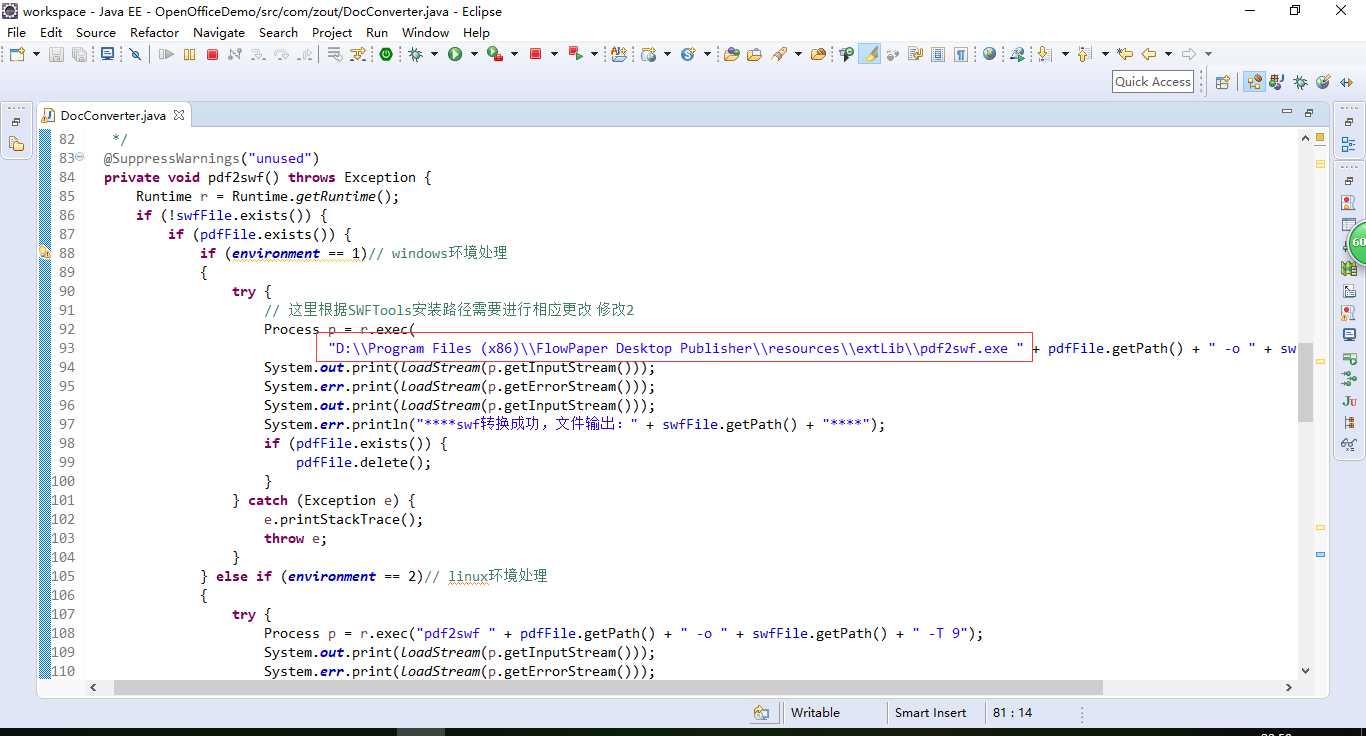Close the DocConverter.java tab

[179, 115]
